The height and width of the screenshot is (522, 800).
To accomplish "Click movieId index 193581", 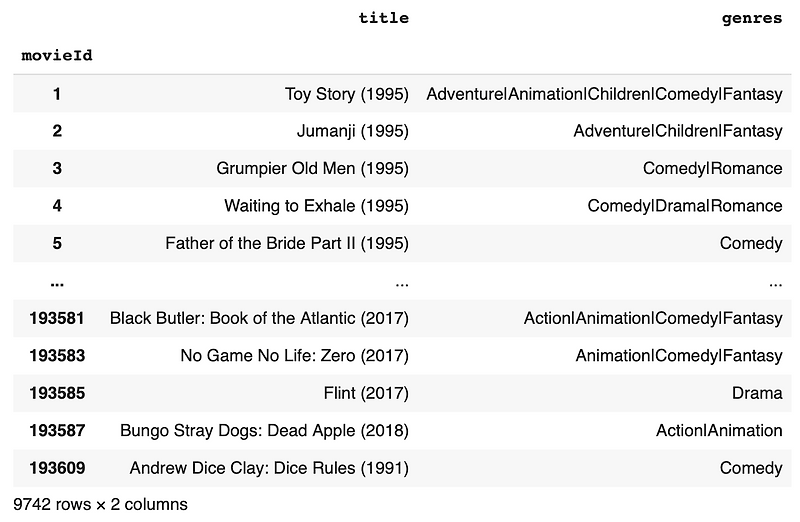I will tap(57, 318).
